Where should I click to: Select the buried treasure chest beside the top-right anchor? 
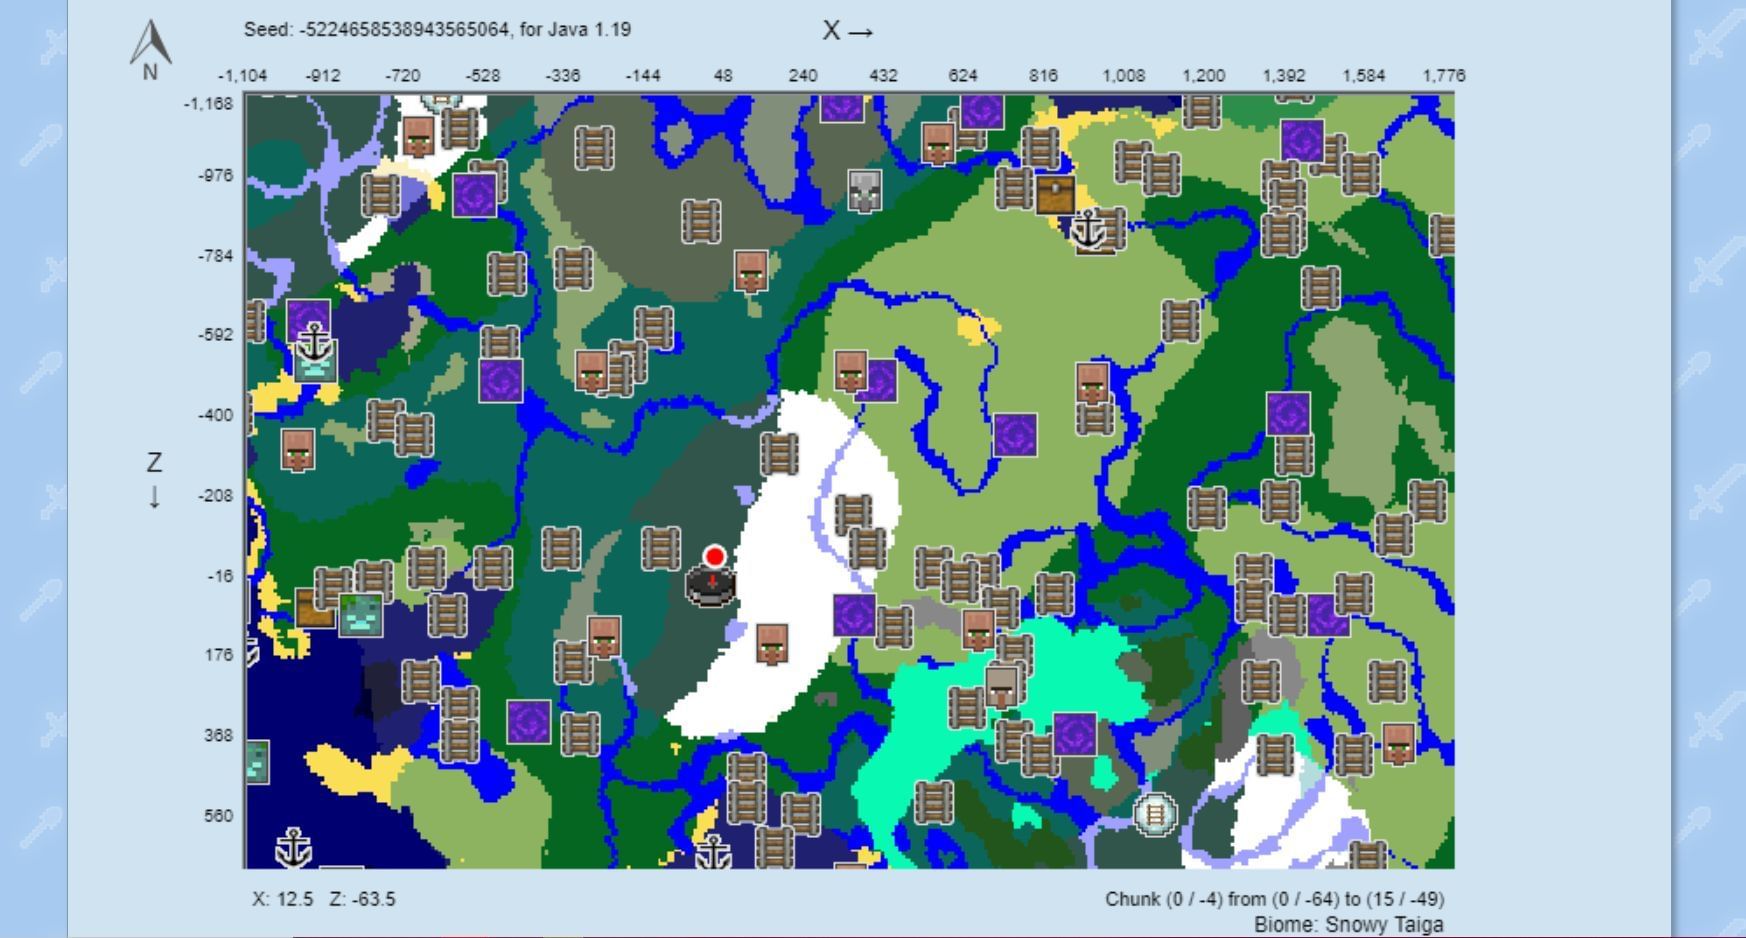(x=1055, y=195)
